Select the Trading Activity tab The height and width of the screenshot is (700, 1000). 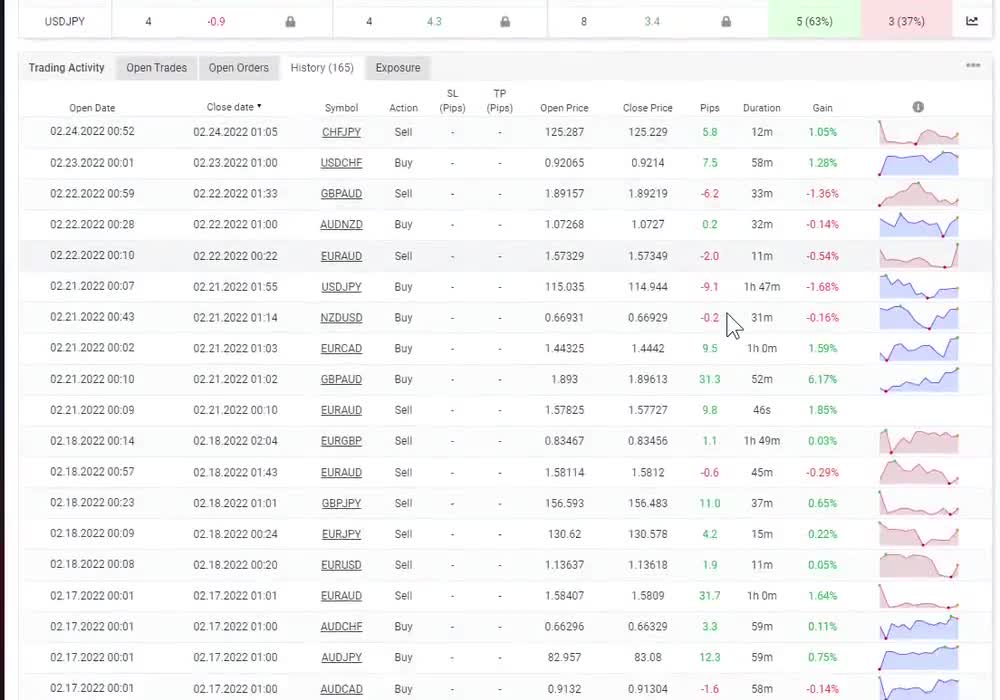(x=66, y=67)
